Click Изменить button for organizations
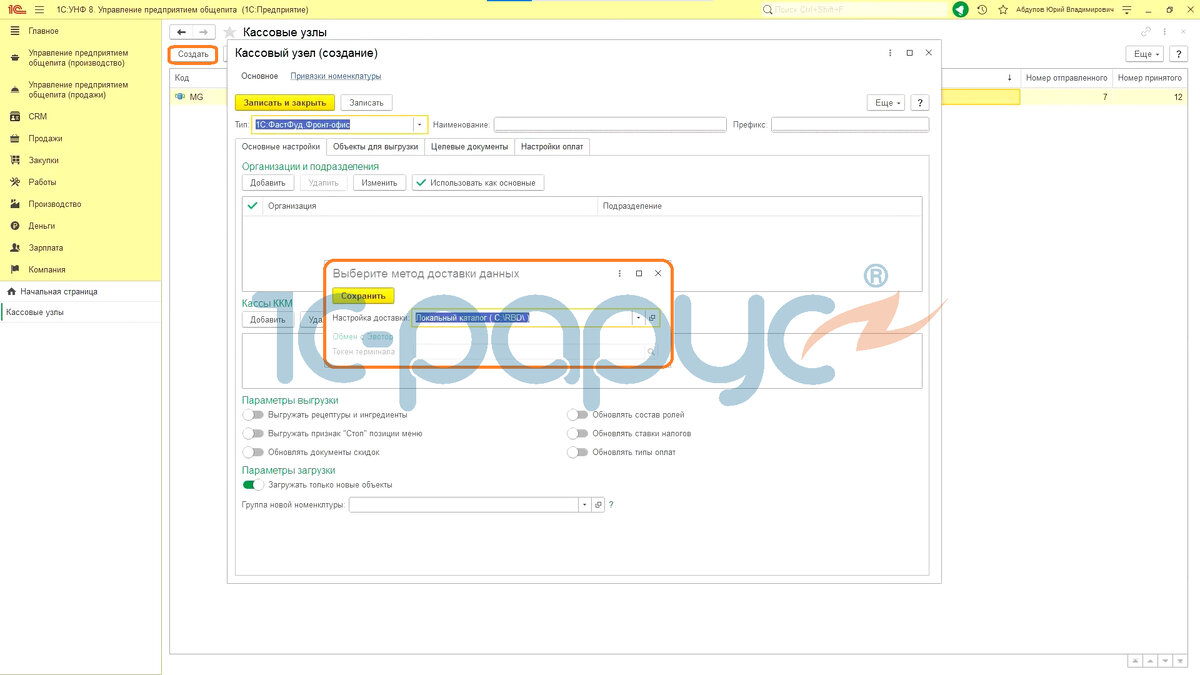Screen dimensions: 1200x675 [x=379, y=183]
